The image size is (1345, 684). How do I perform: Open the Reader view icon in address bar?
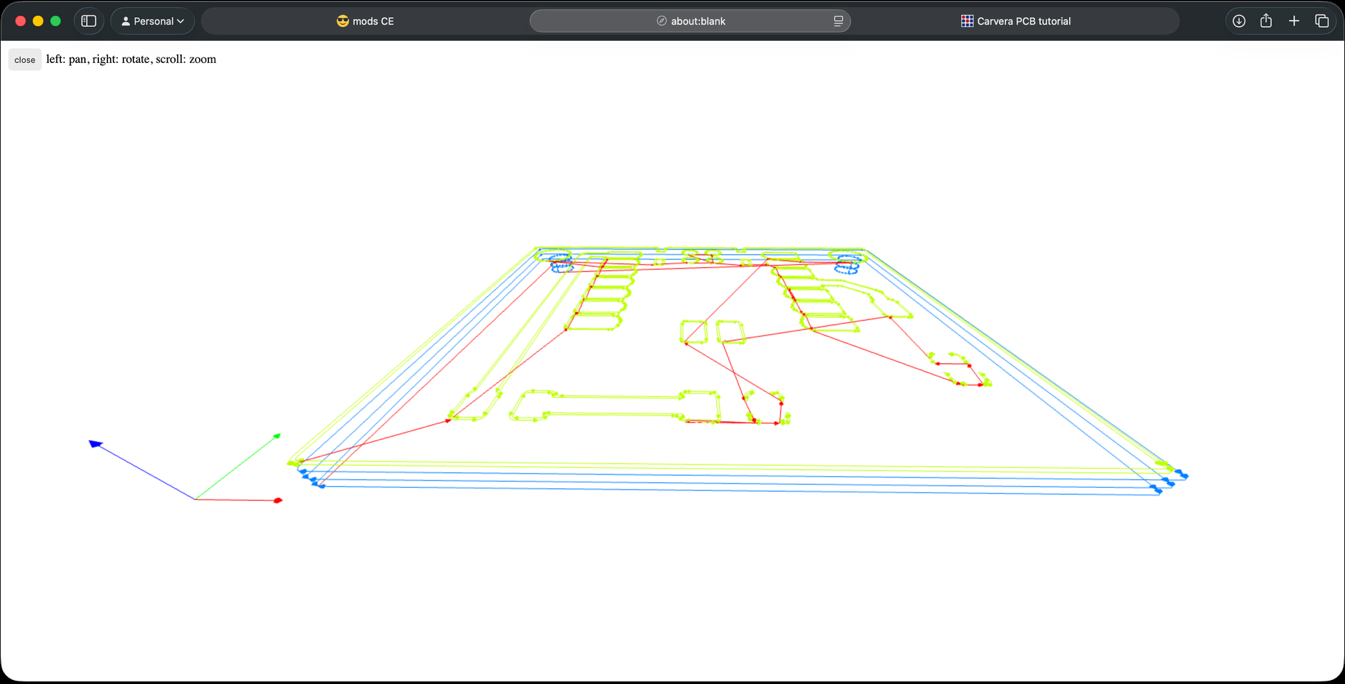pos(838,21)
